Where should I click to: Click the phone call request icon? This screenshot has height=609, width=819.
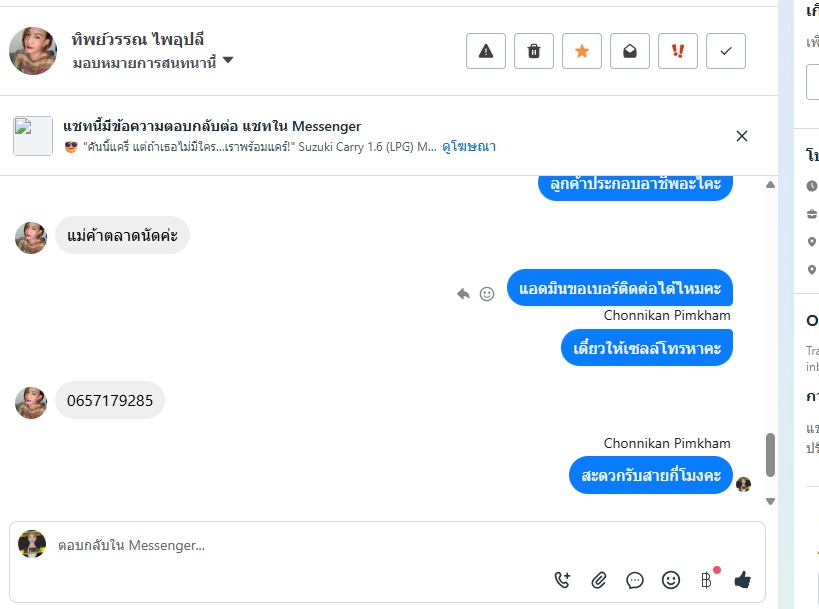pos(562,580)
